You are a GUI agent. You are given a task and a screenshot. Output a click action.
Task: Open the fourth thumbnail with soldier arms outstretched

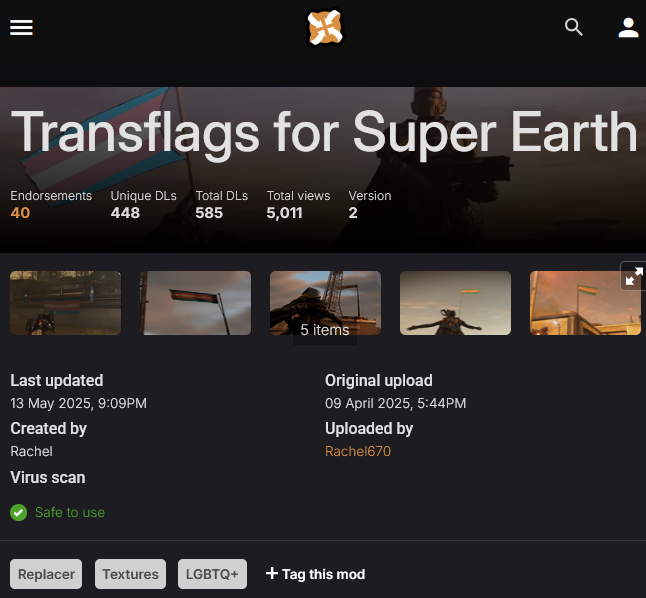click(x=455, y=303)
